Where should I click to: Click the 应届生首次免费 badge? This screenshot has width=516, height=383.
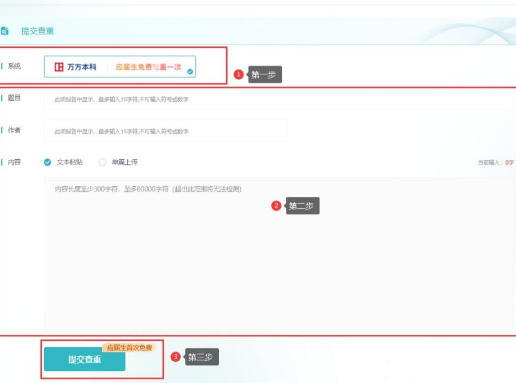(129, 348)
